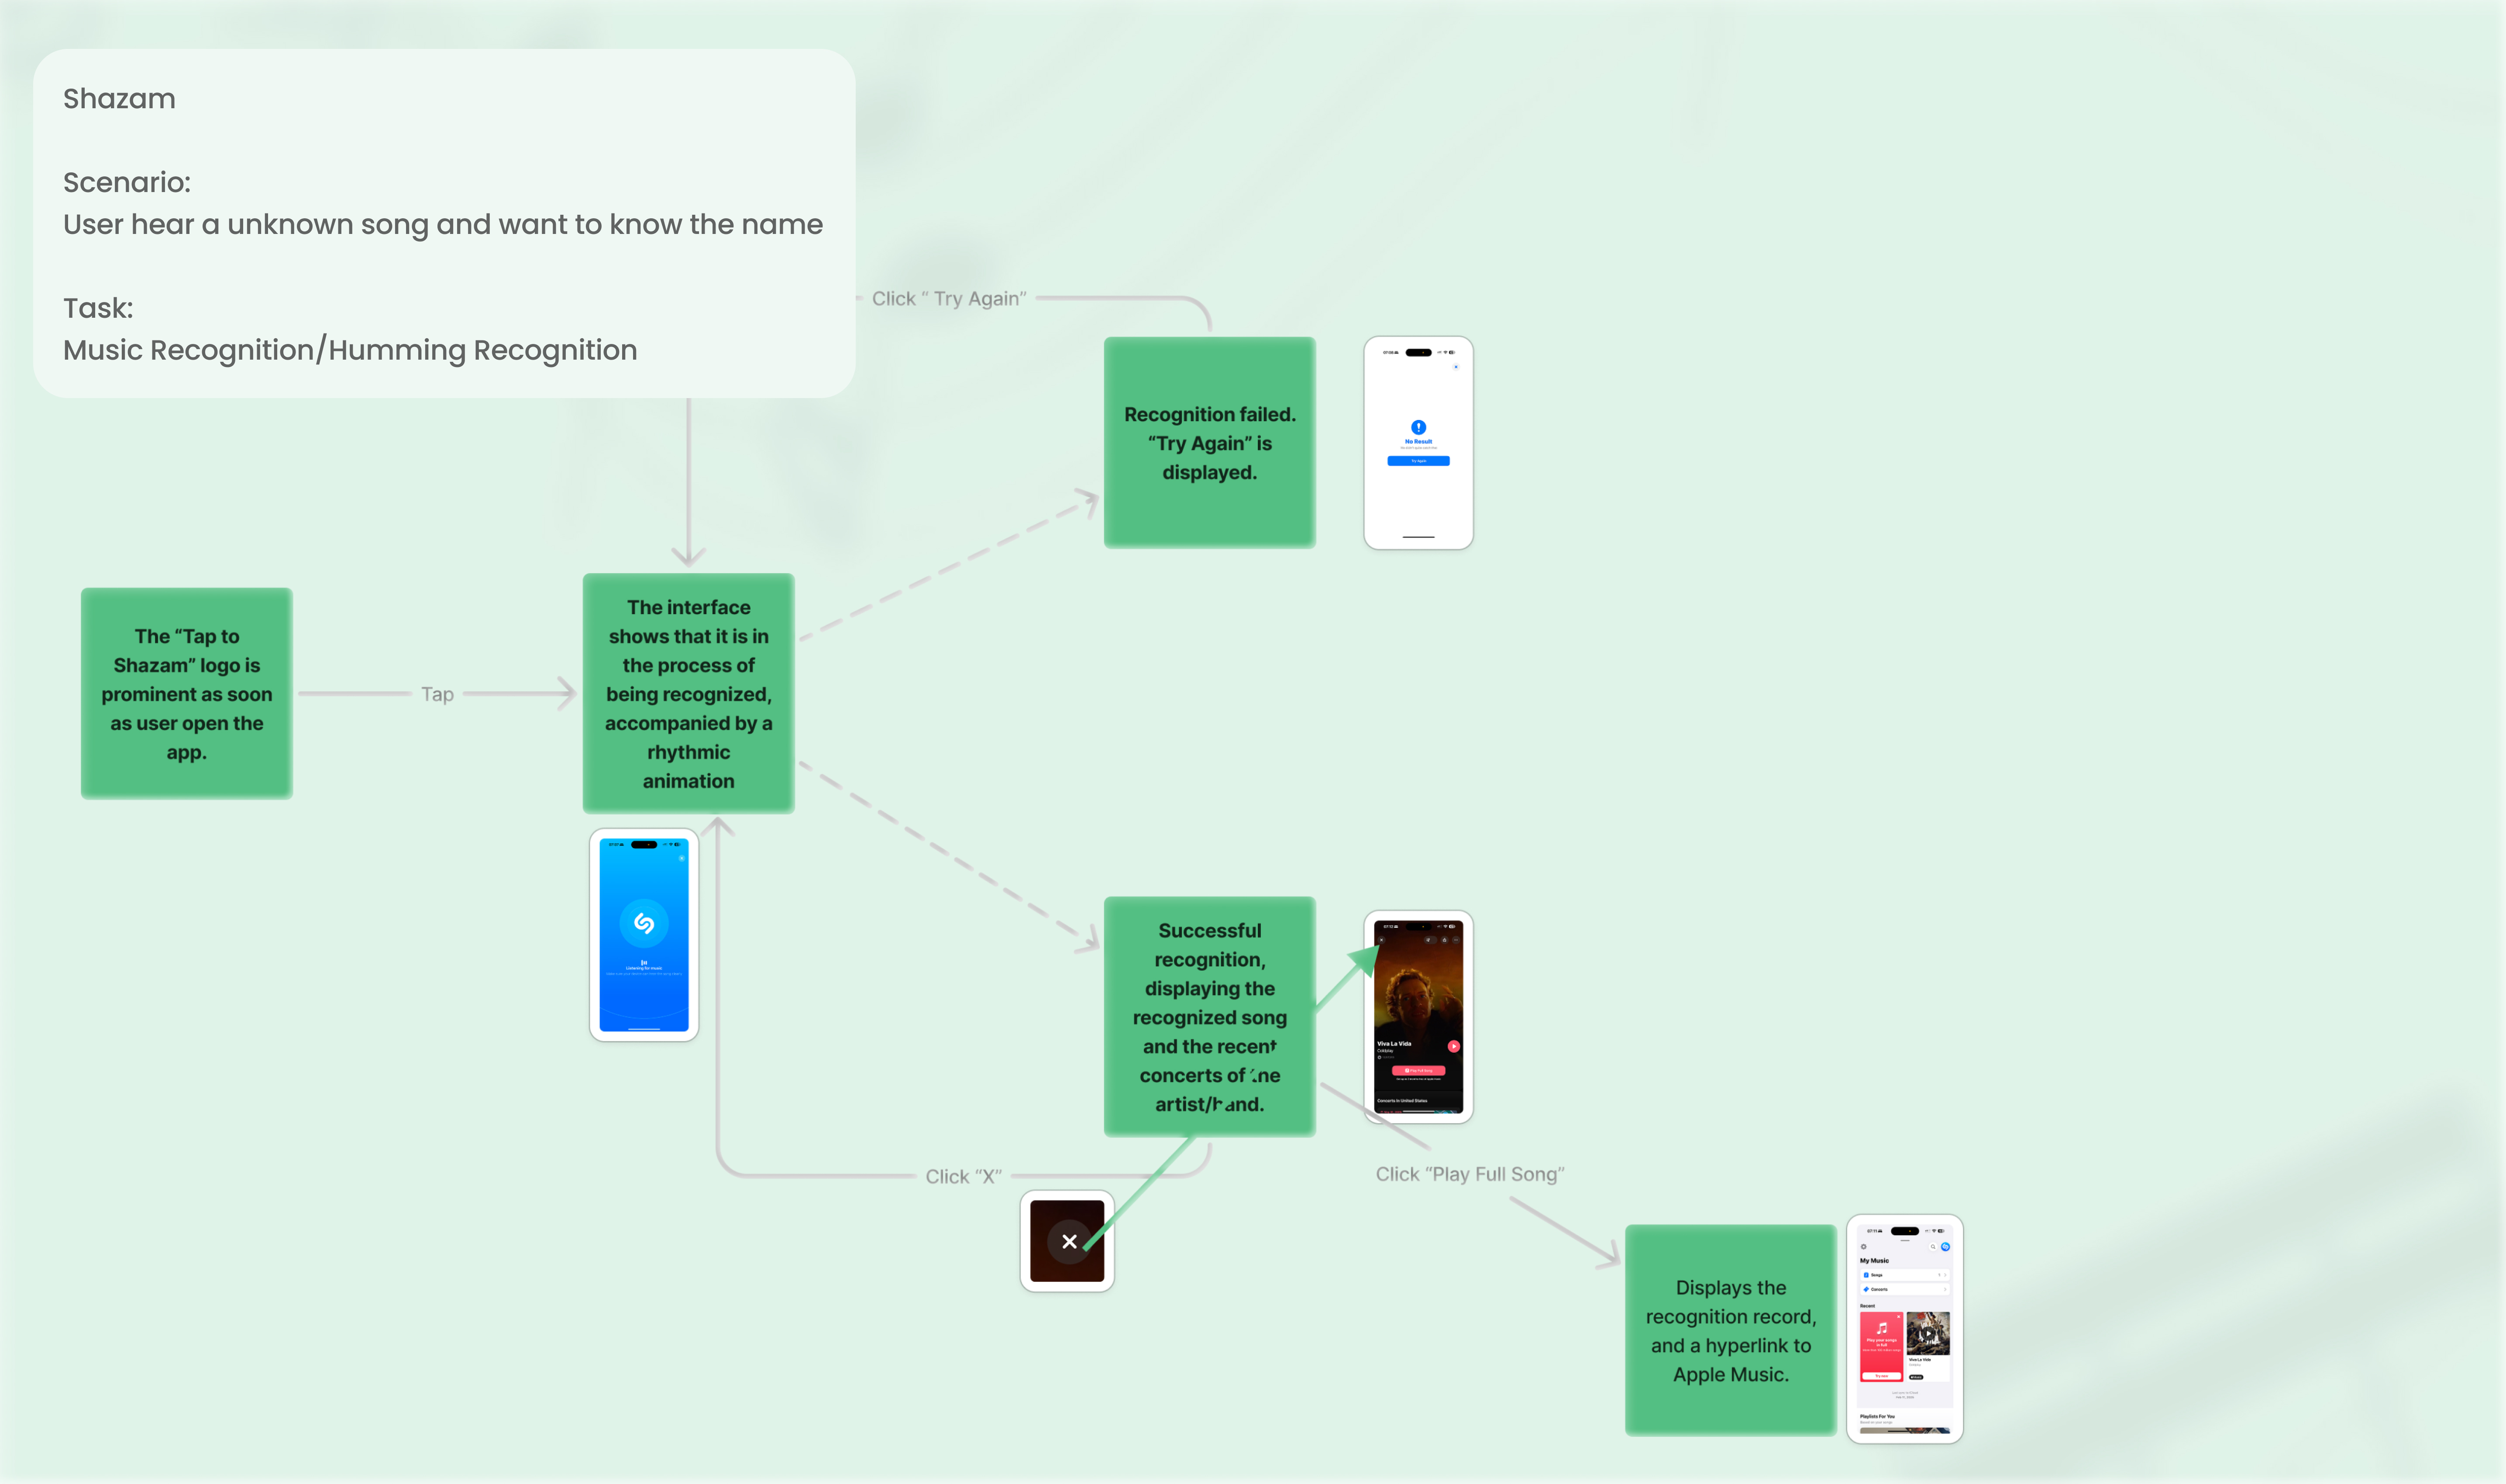The image size is (2506, 1484).
Task: Select the Displays the recognition record green box
Action: click(x=1731, y=1330)
